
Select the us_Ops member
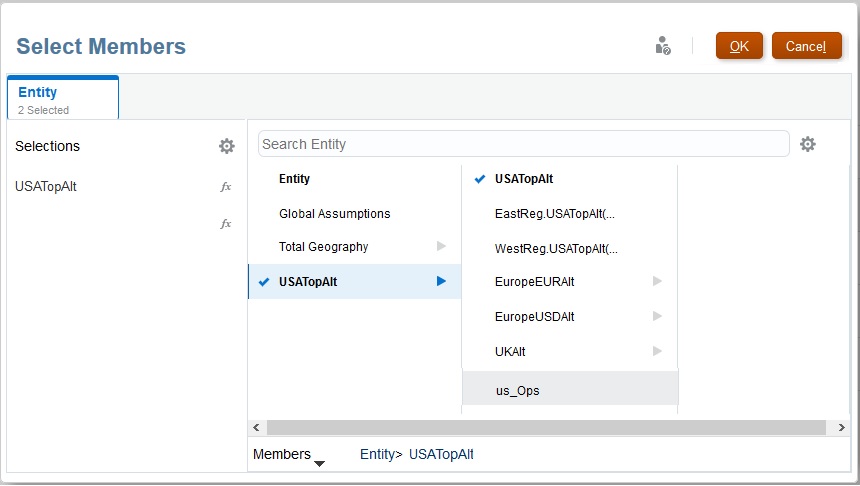coord(517,390)
